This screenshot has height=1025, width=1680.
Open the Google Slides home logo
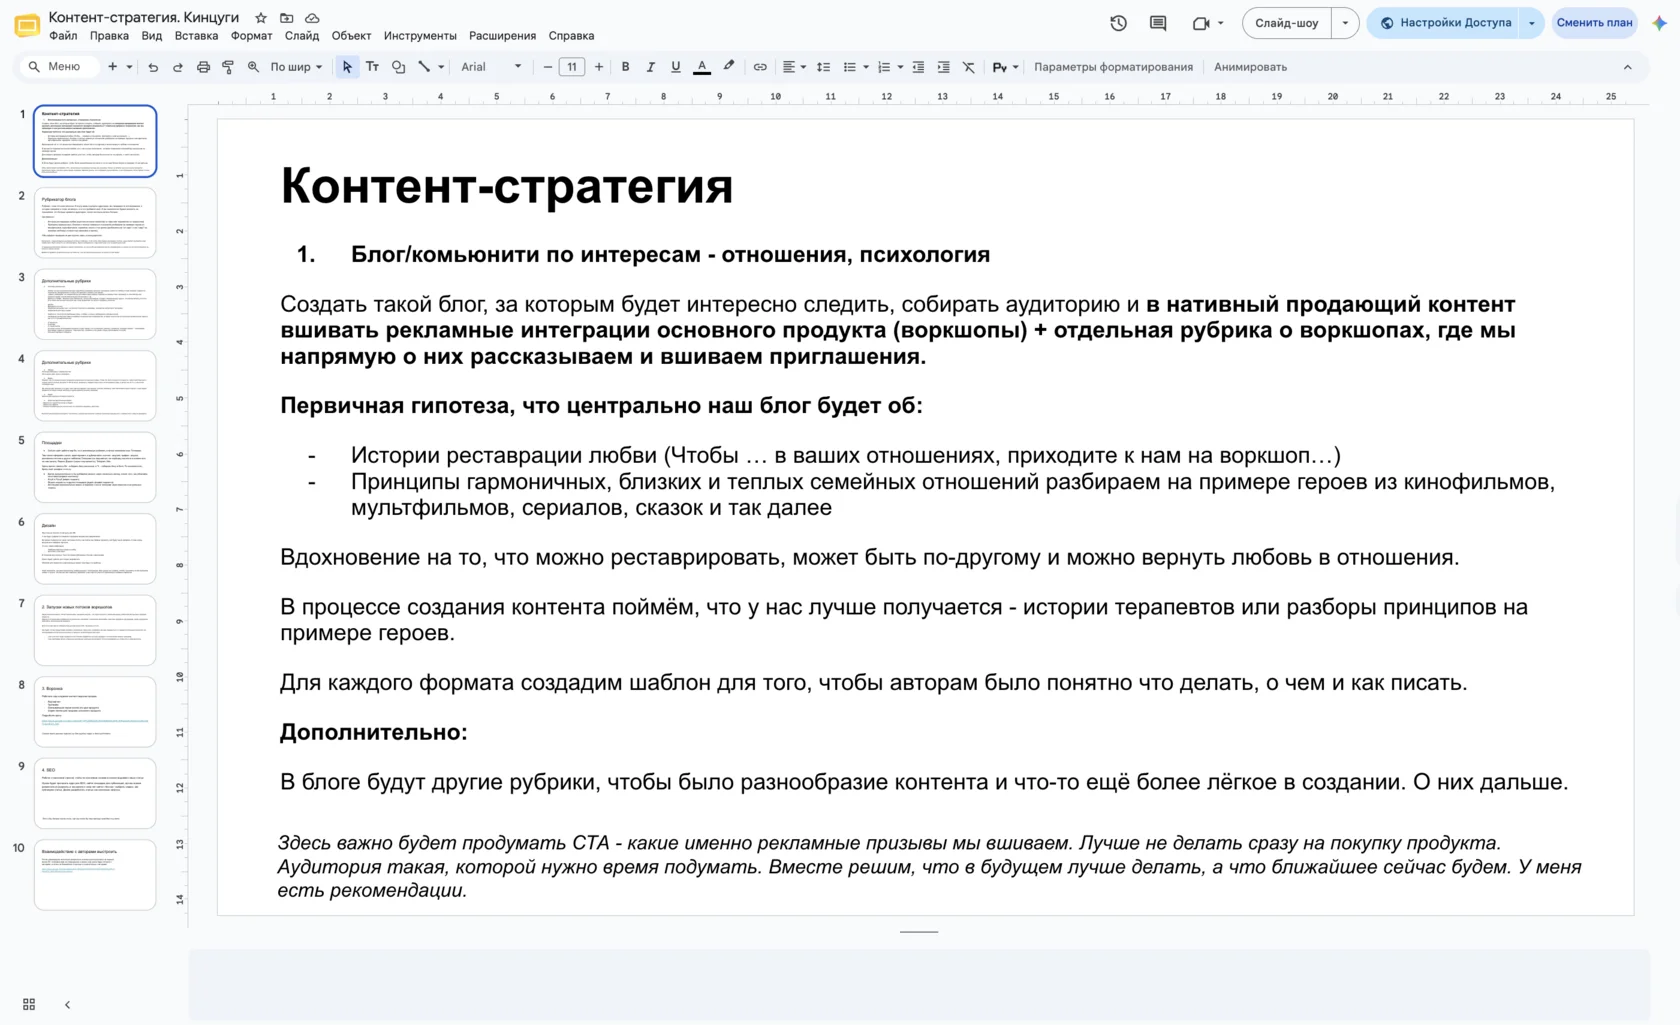coord(27,25)
